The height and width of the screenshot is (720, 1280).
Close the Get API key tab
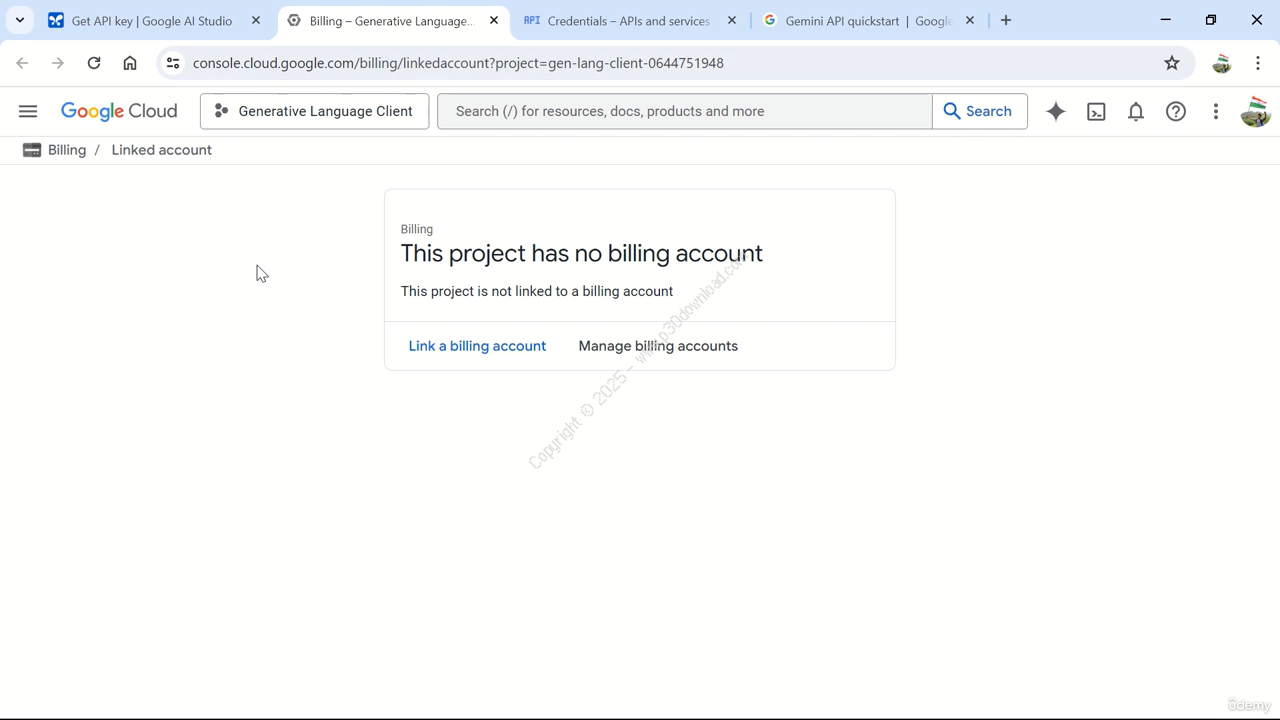pyautogui.click(x=256, y=20)
